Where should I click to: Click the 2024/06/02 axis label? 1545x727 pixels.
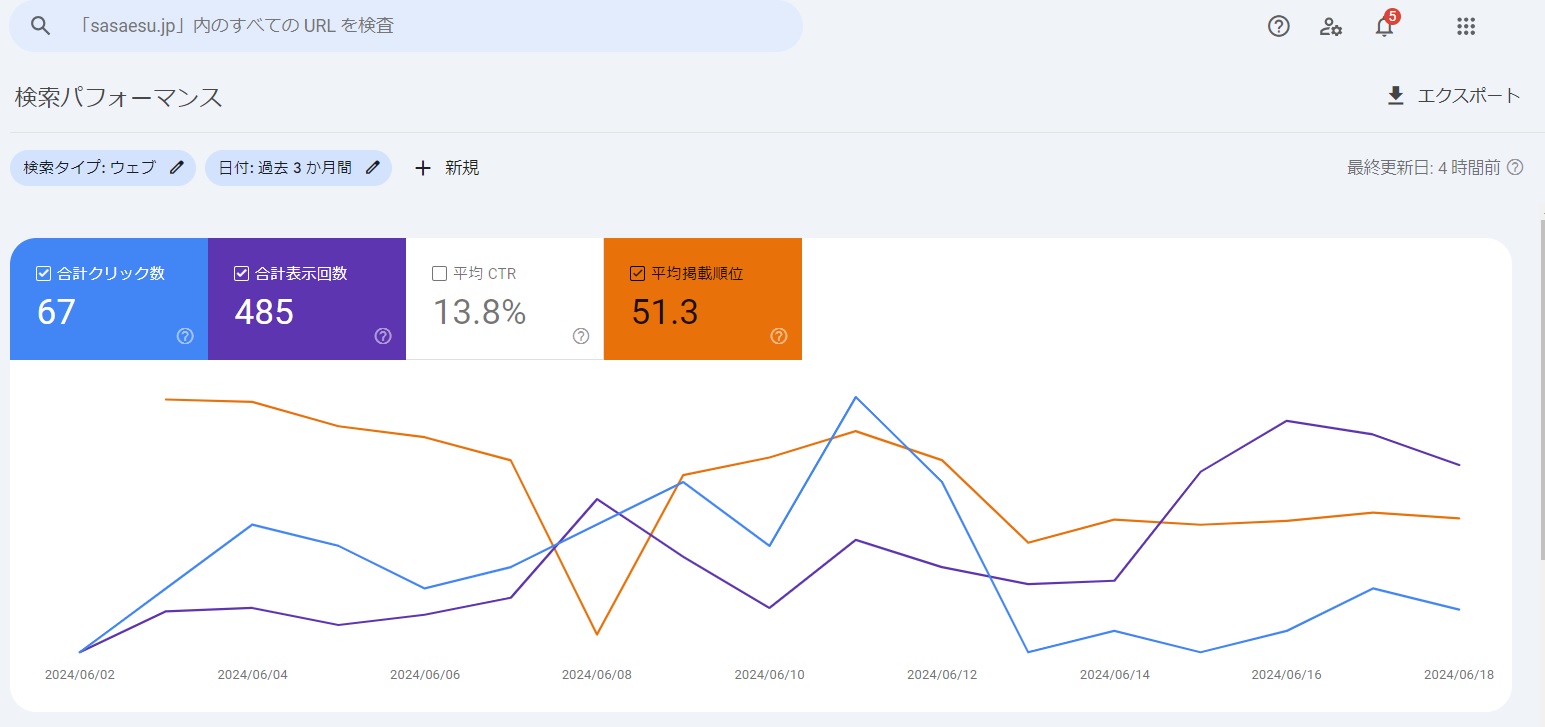80,675
